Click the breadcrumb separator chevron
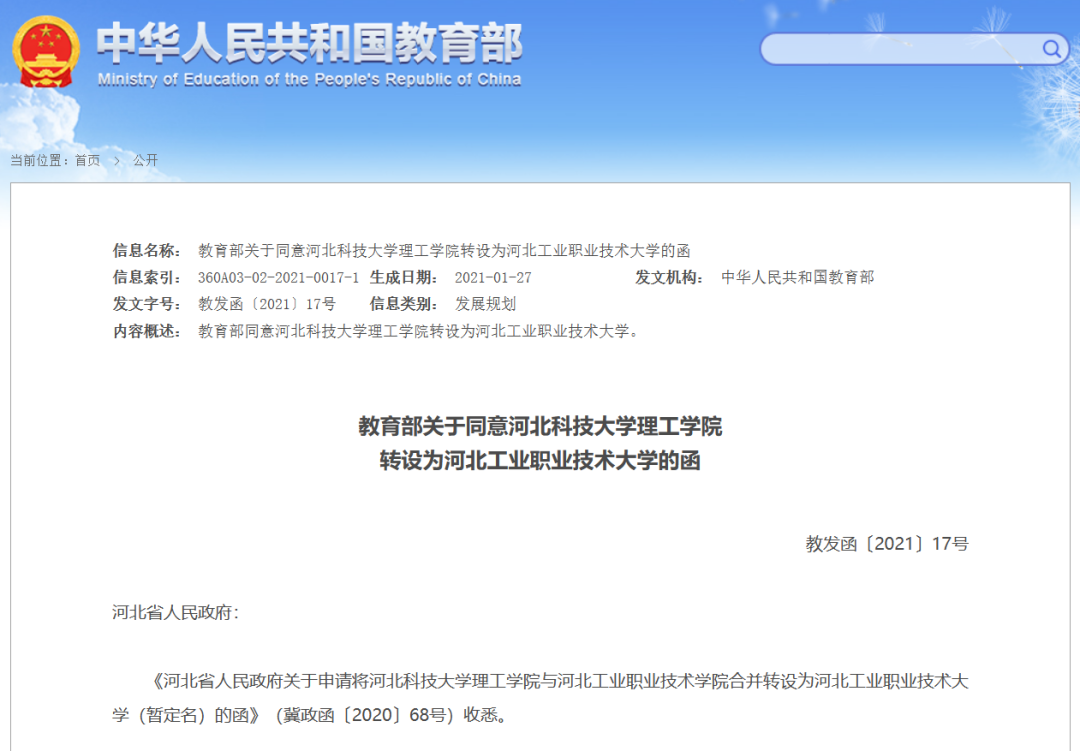This screenshot has height=751, width=1080. (116, 159)
